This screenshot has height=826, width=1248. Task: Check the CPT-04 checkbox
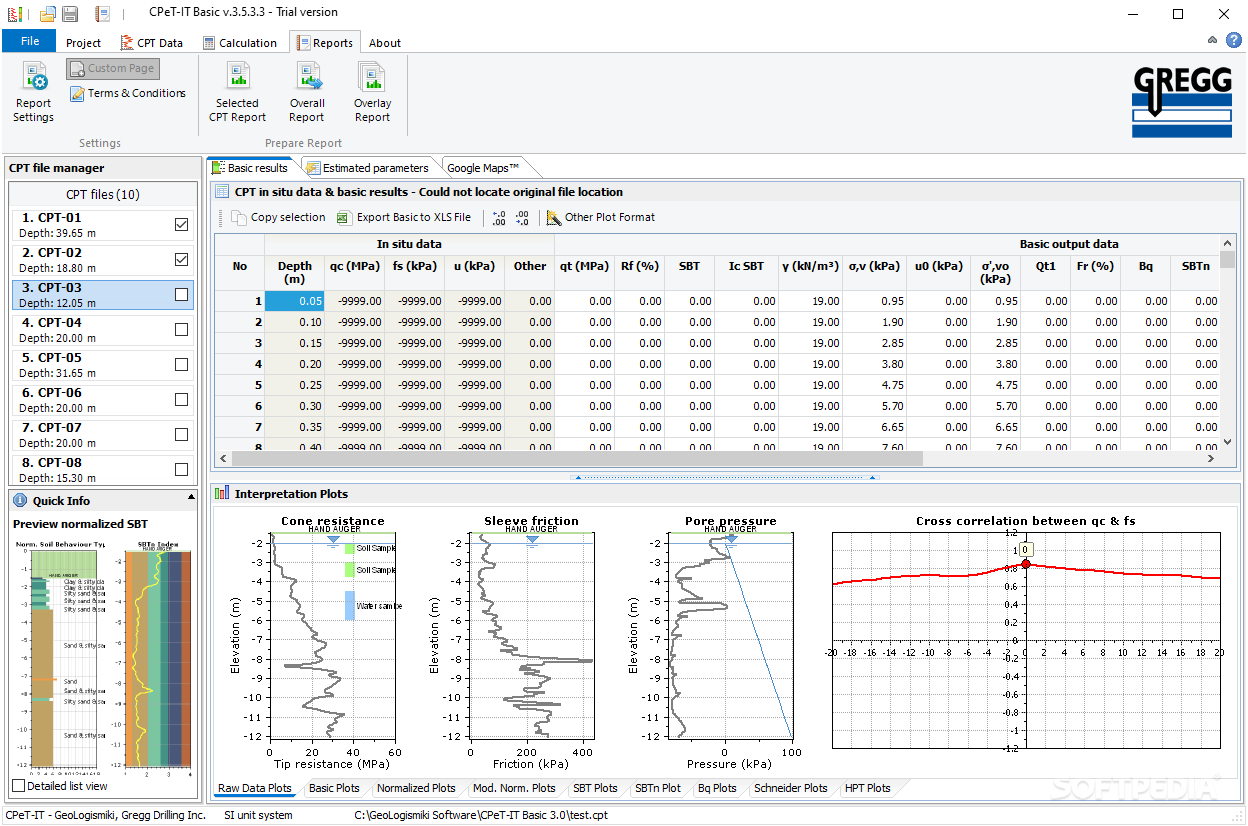pos(181,330)
